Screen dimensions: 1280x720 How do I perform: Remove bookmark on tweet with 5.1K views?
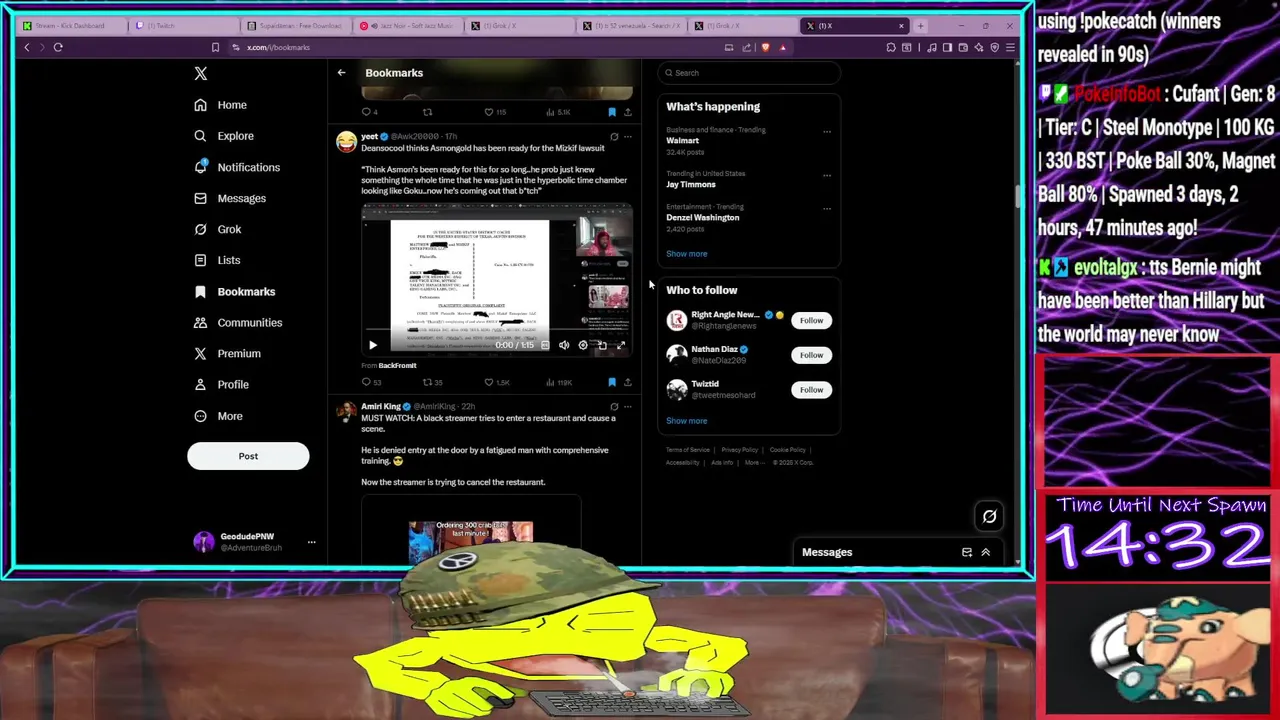612,112
